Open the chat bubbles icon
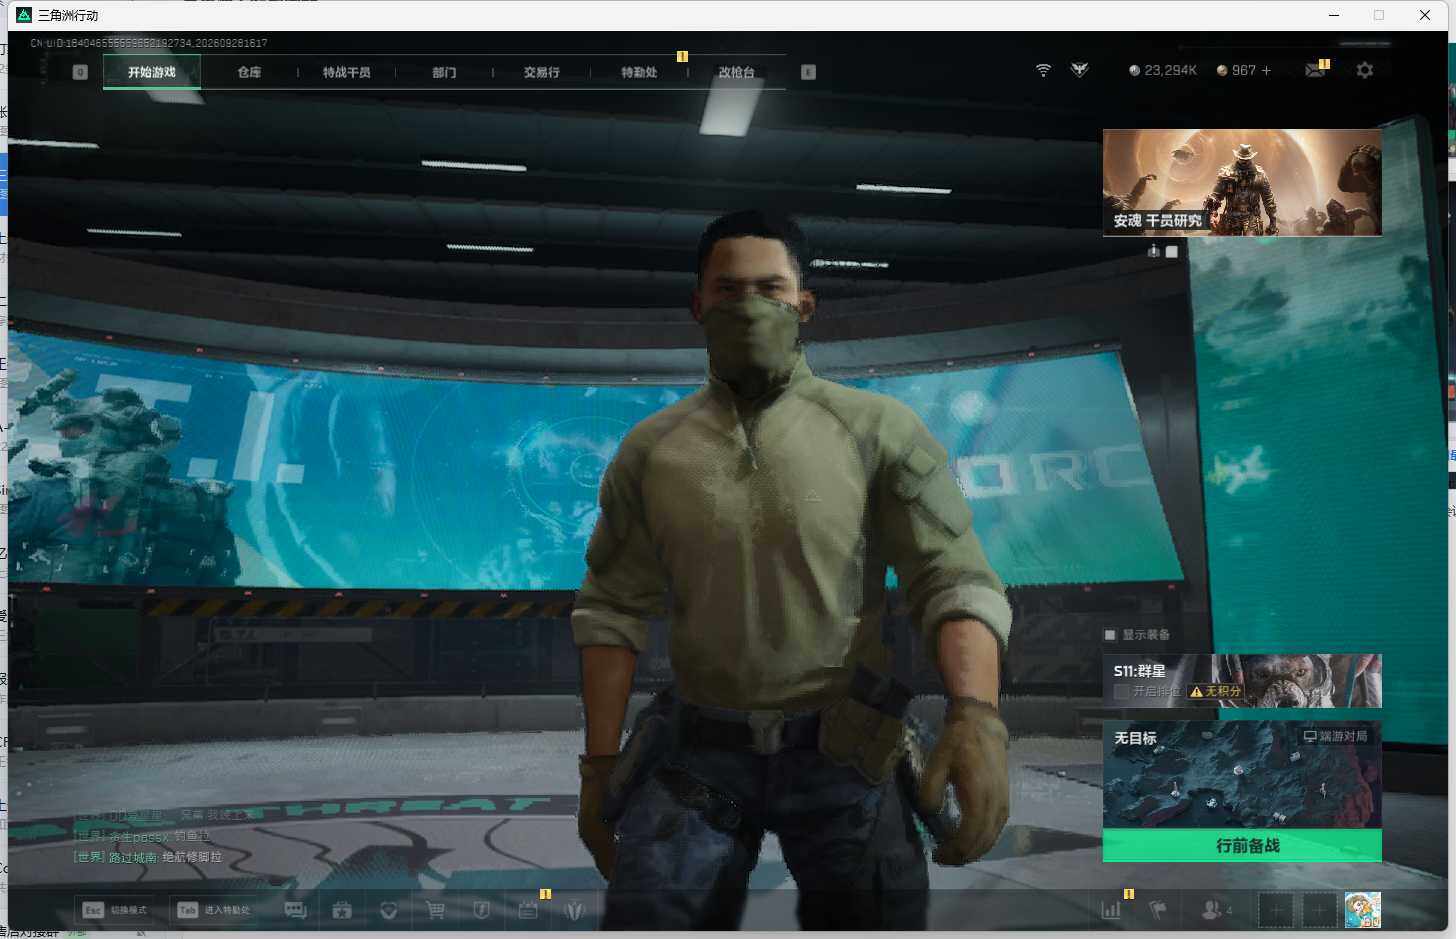 295,910
